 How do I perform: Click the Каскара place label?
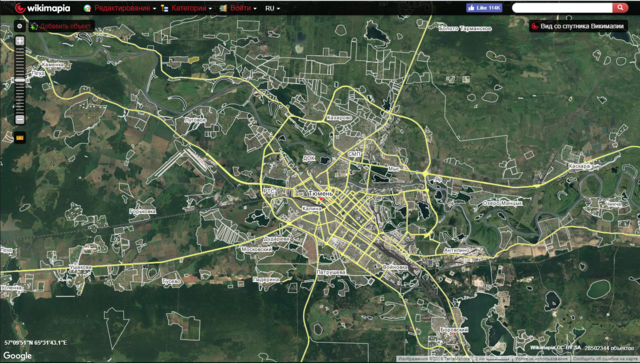[x=580, y=166]
